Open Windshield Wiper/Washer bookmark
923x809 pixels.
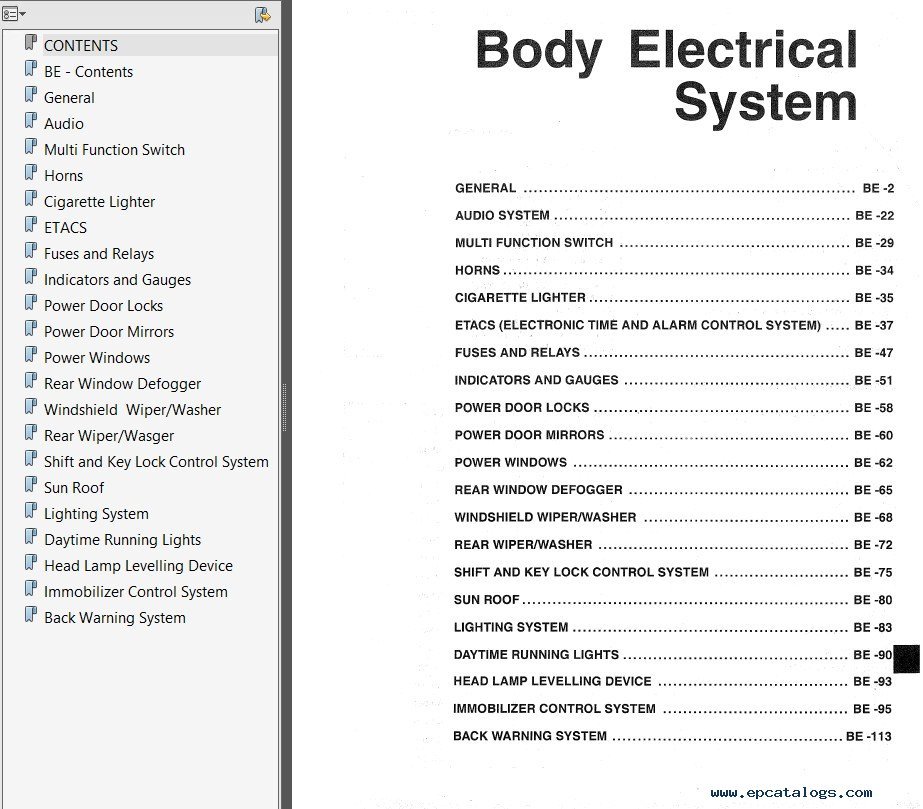(132, 409)
